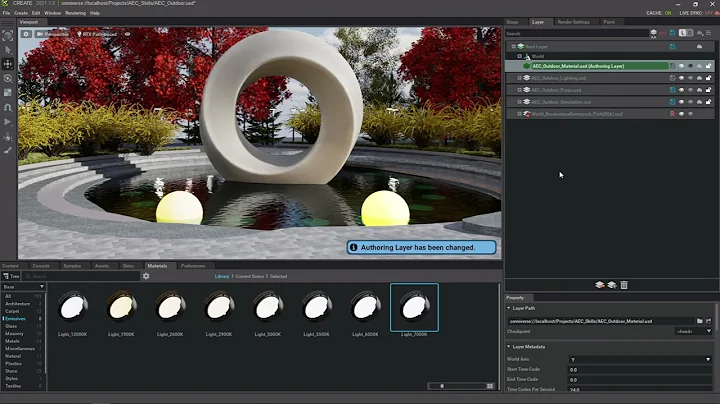
Task: Toggle the magnet snap tool
Action: pos(8,107)
